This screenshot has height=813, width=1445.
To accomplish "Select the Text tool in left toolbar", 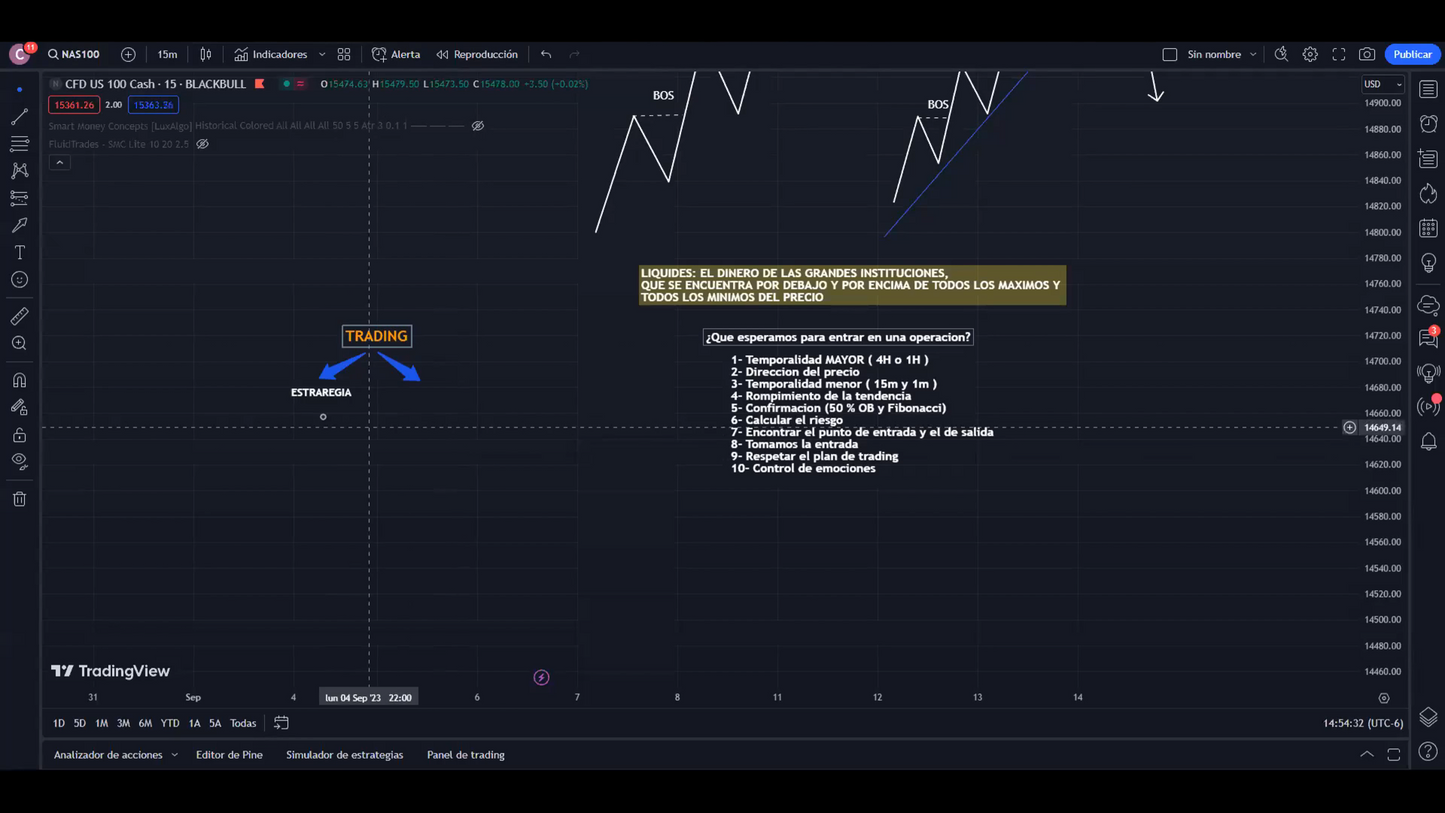I will (19, 253).
